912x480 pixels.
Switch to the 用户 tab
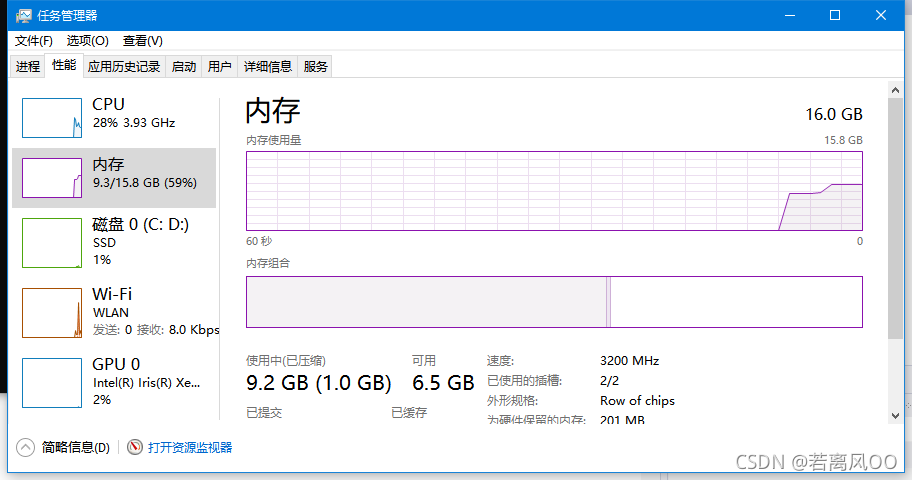pos(220,66)
